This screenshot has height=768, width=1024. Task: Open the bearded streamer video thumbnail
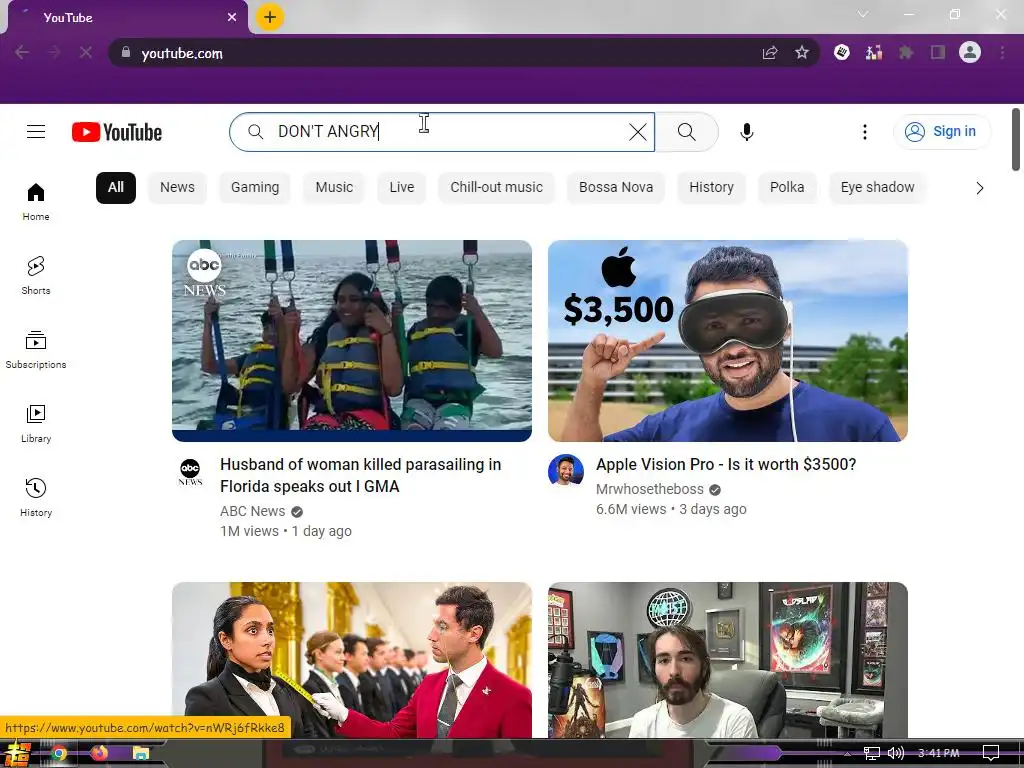(728, 660)
